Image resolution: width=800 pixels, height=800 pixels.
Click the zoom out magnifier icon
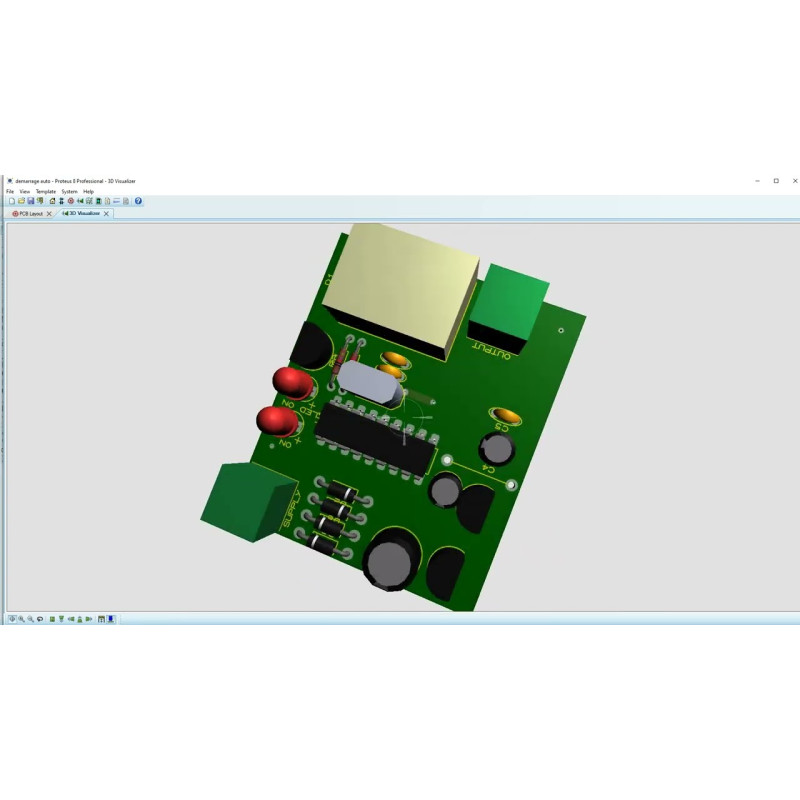click(30, 619)
